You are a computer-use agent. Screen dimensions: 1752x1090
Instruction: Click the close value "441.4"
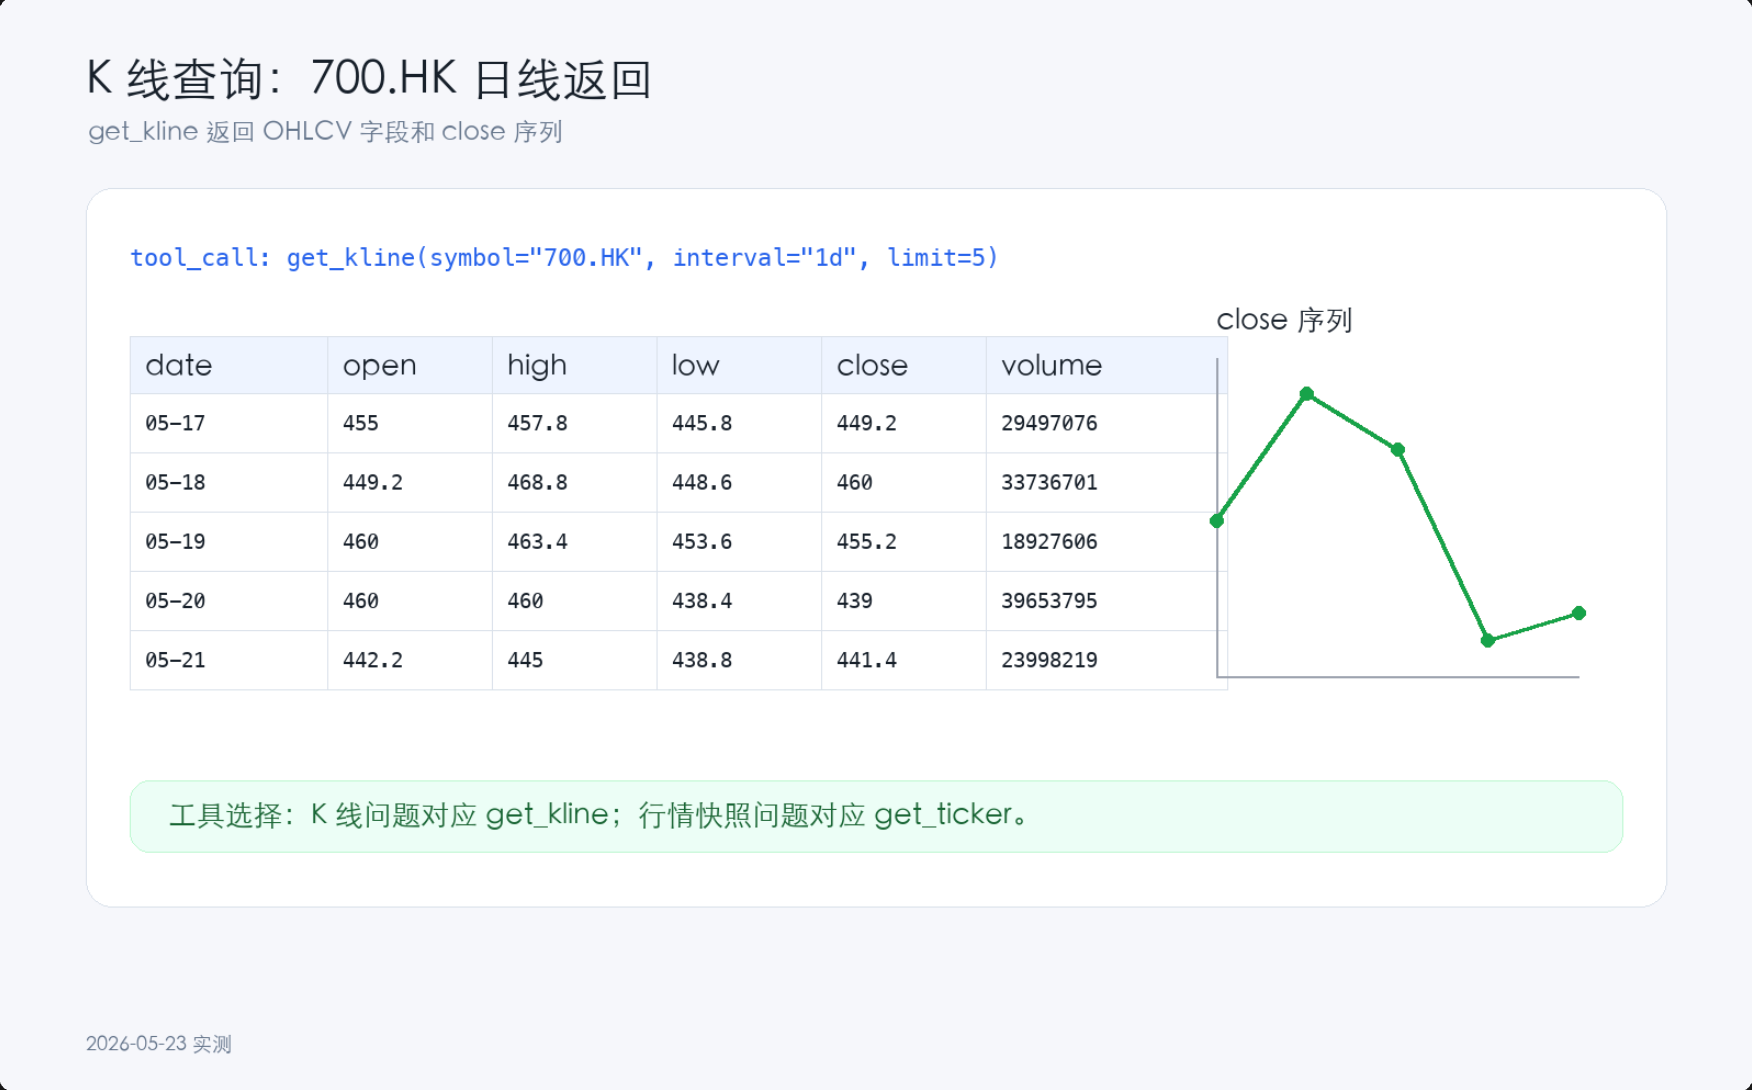pyautogui.click(x=866, y=659)
